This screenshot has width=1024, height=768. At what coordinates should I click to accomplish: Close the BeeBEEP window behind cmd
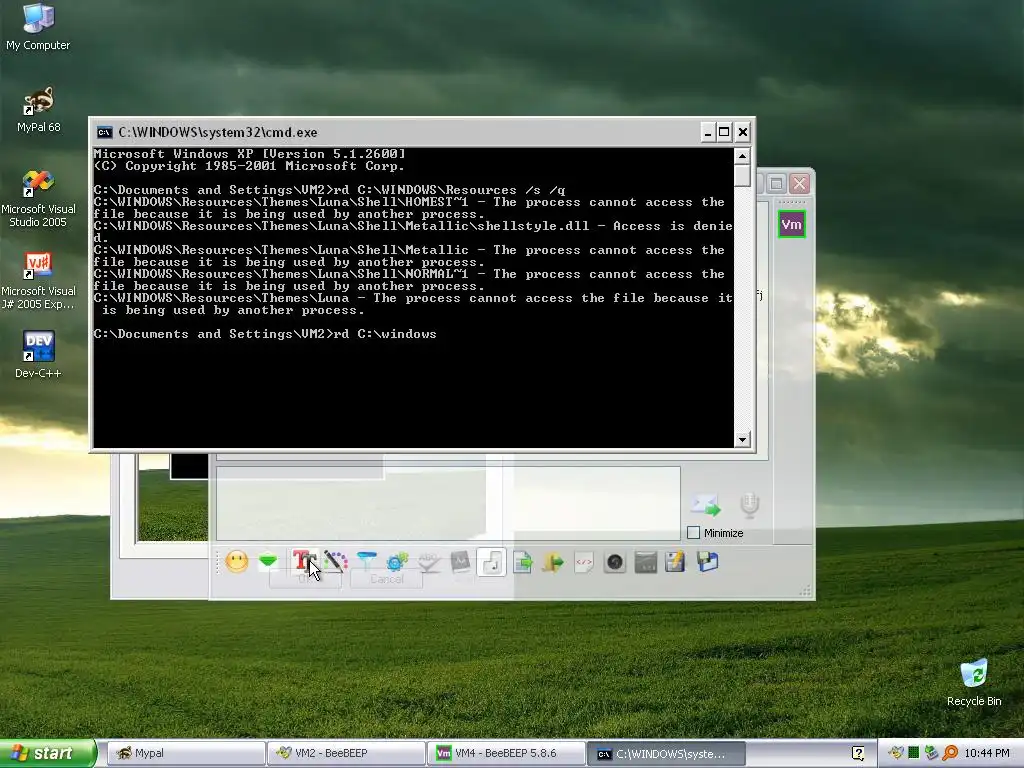click(799, 184)
